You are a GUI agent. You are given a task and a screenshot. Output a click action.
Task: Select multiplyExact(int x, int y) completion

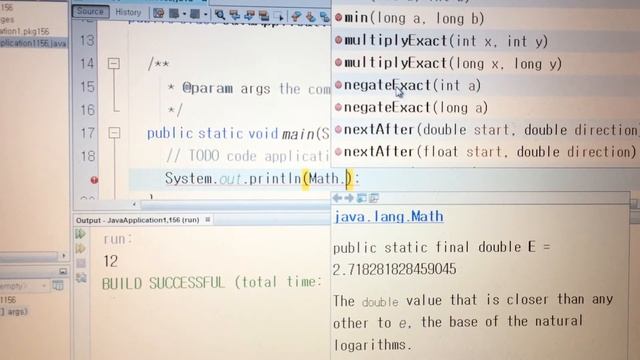click(x=485, y=41)
